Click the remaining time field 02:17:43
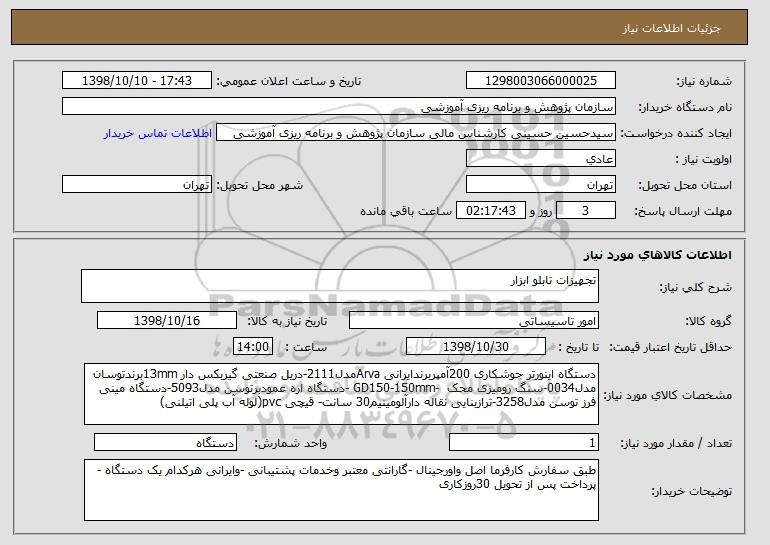 (x=491, y=211)
